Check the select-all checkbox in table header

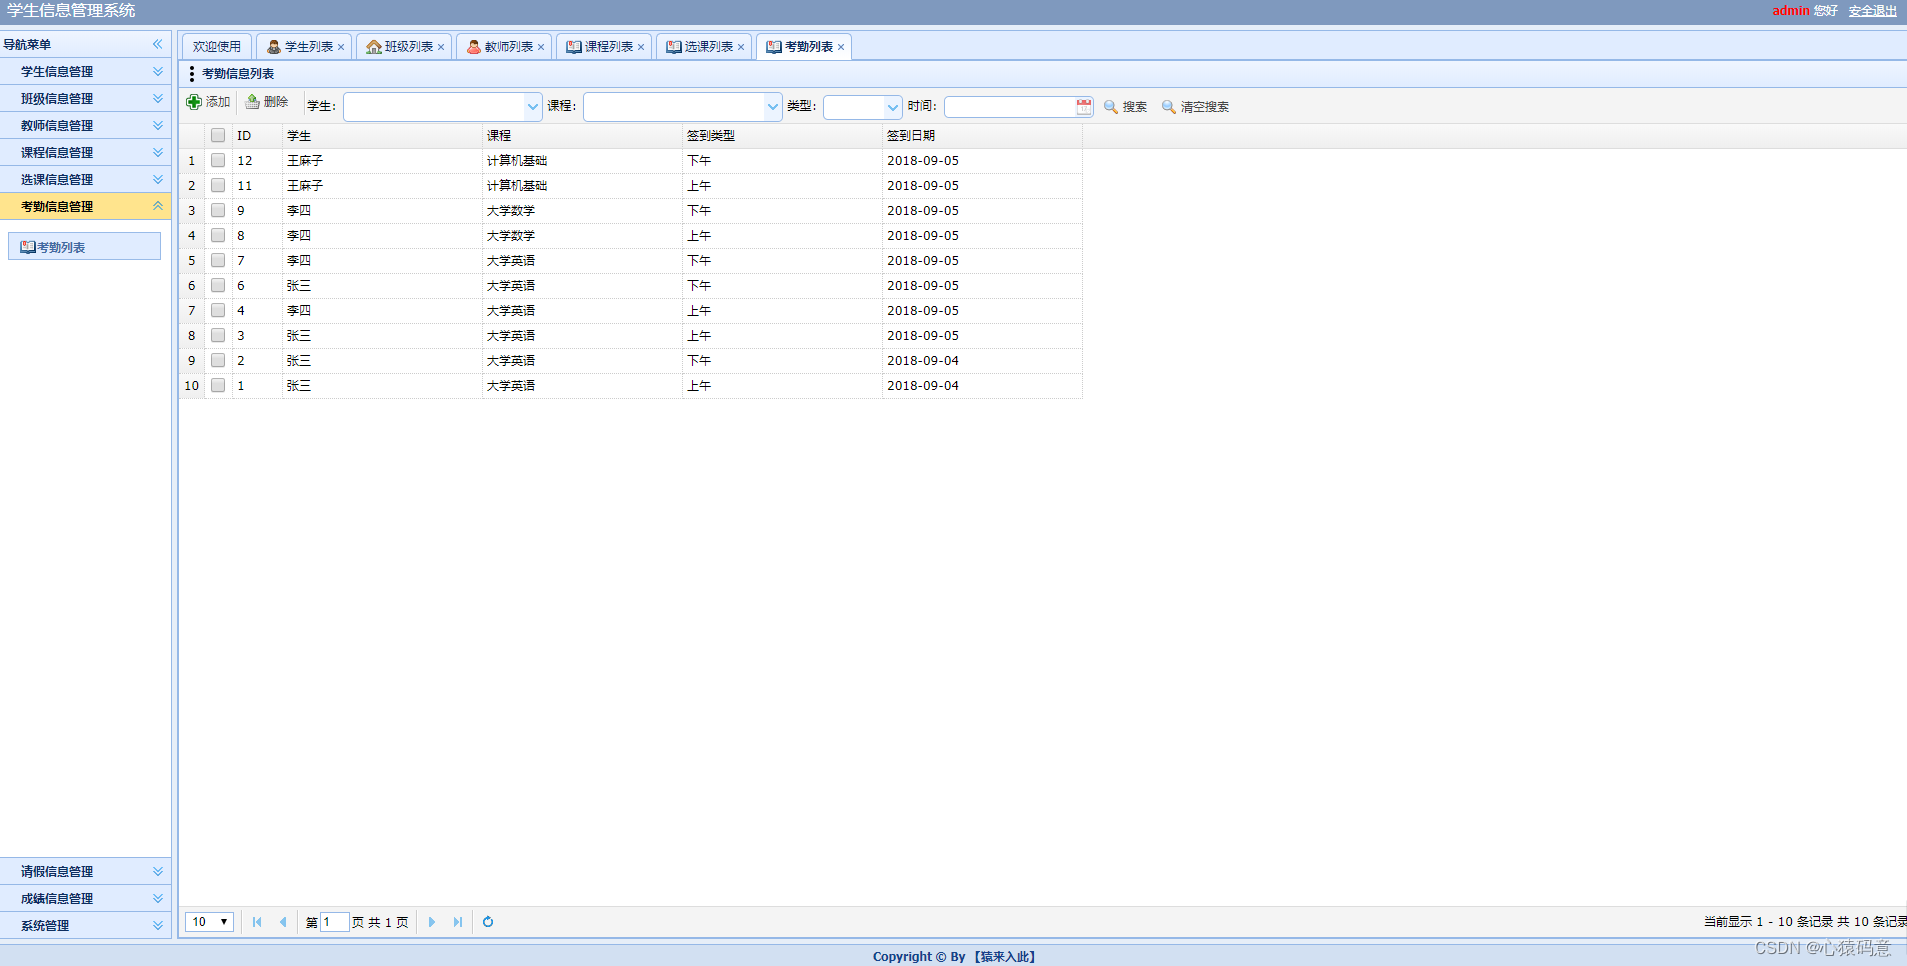[218, 135]
